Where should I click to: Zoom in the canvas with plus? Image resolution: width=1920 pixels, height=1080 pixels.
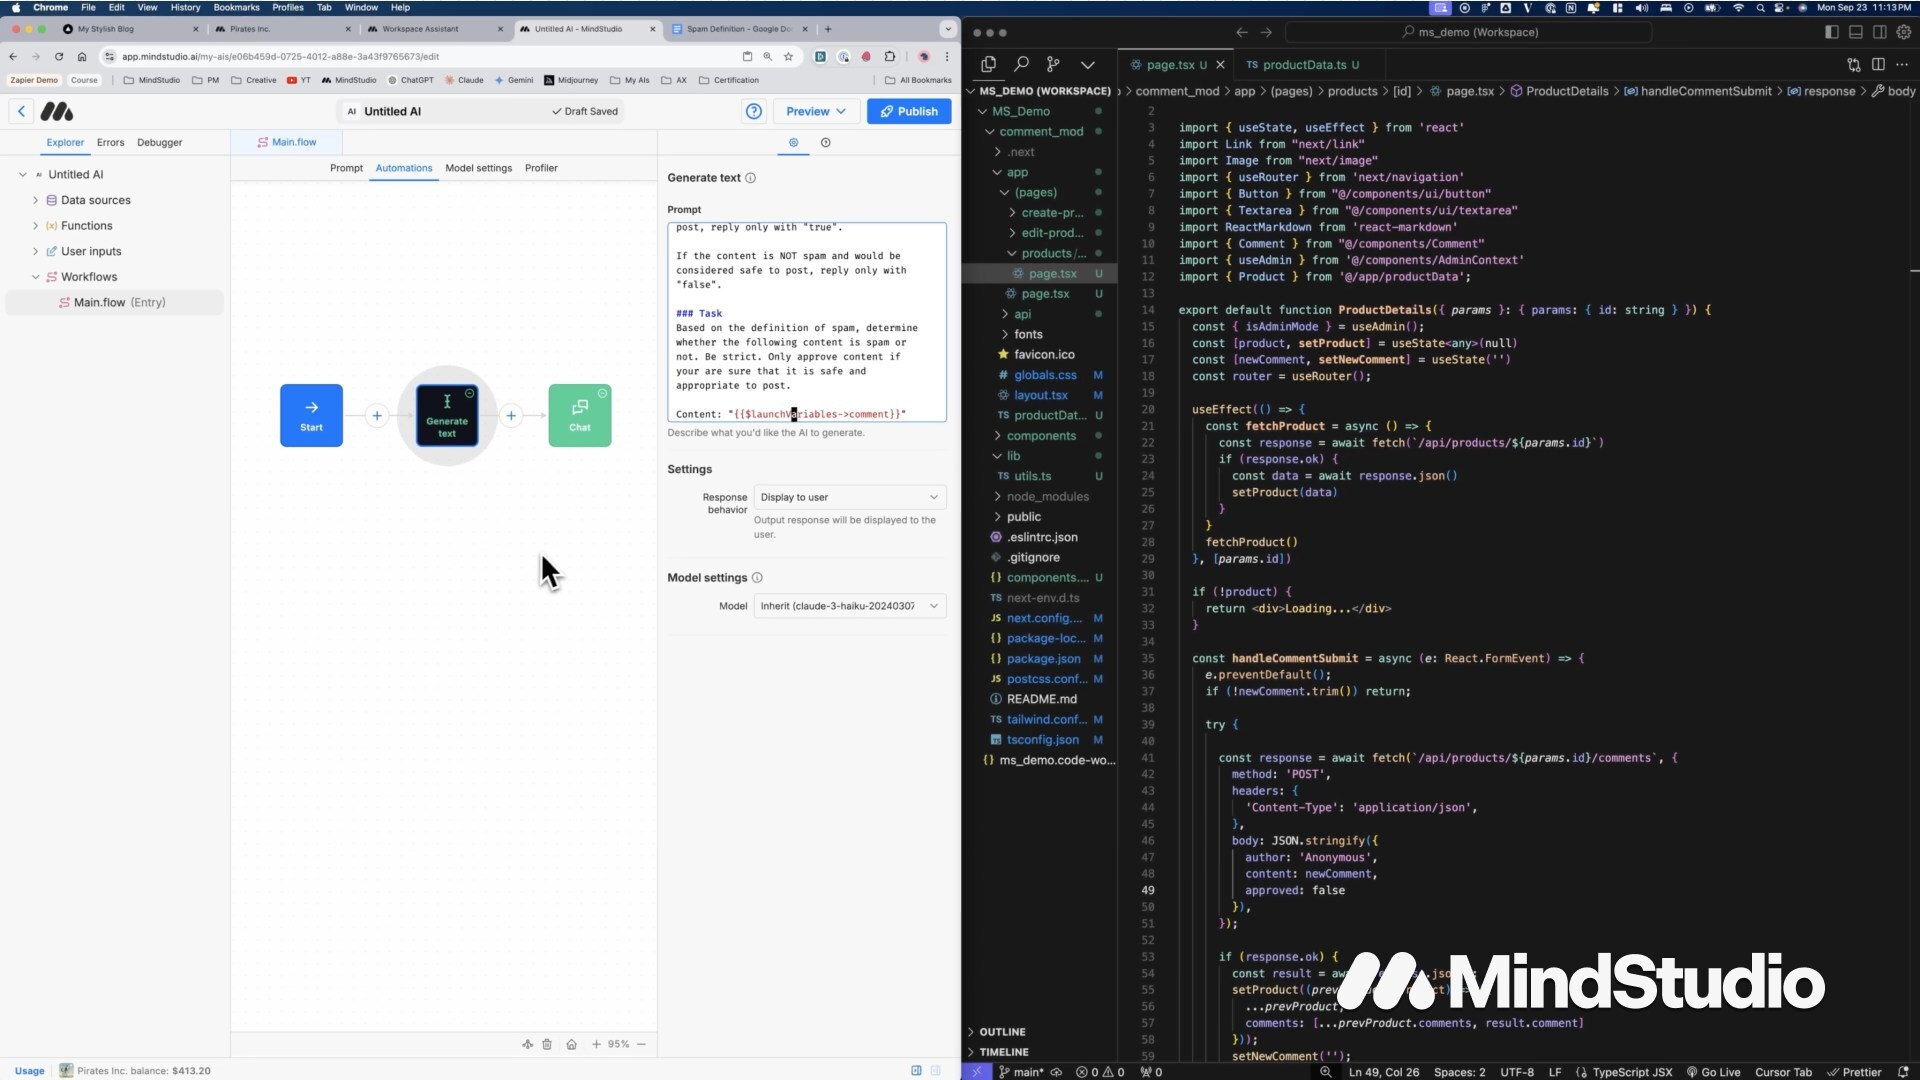(x=596, y=1044)
